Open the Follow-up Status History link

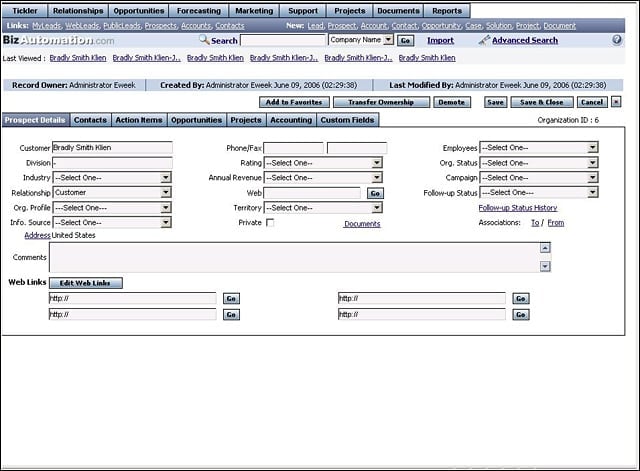[x=518, y=208]
